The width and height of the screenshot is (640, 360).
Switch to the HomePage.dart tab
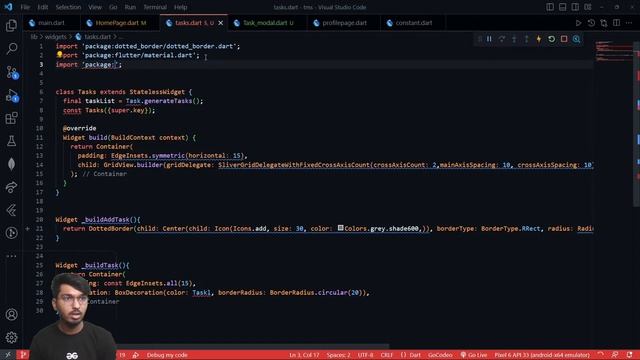point(121,23)
